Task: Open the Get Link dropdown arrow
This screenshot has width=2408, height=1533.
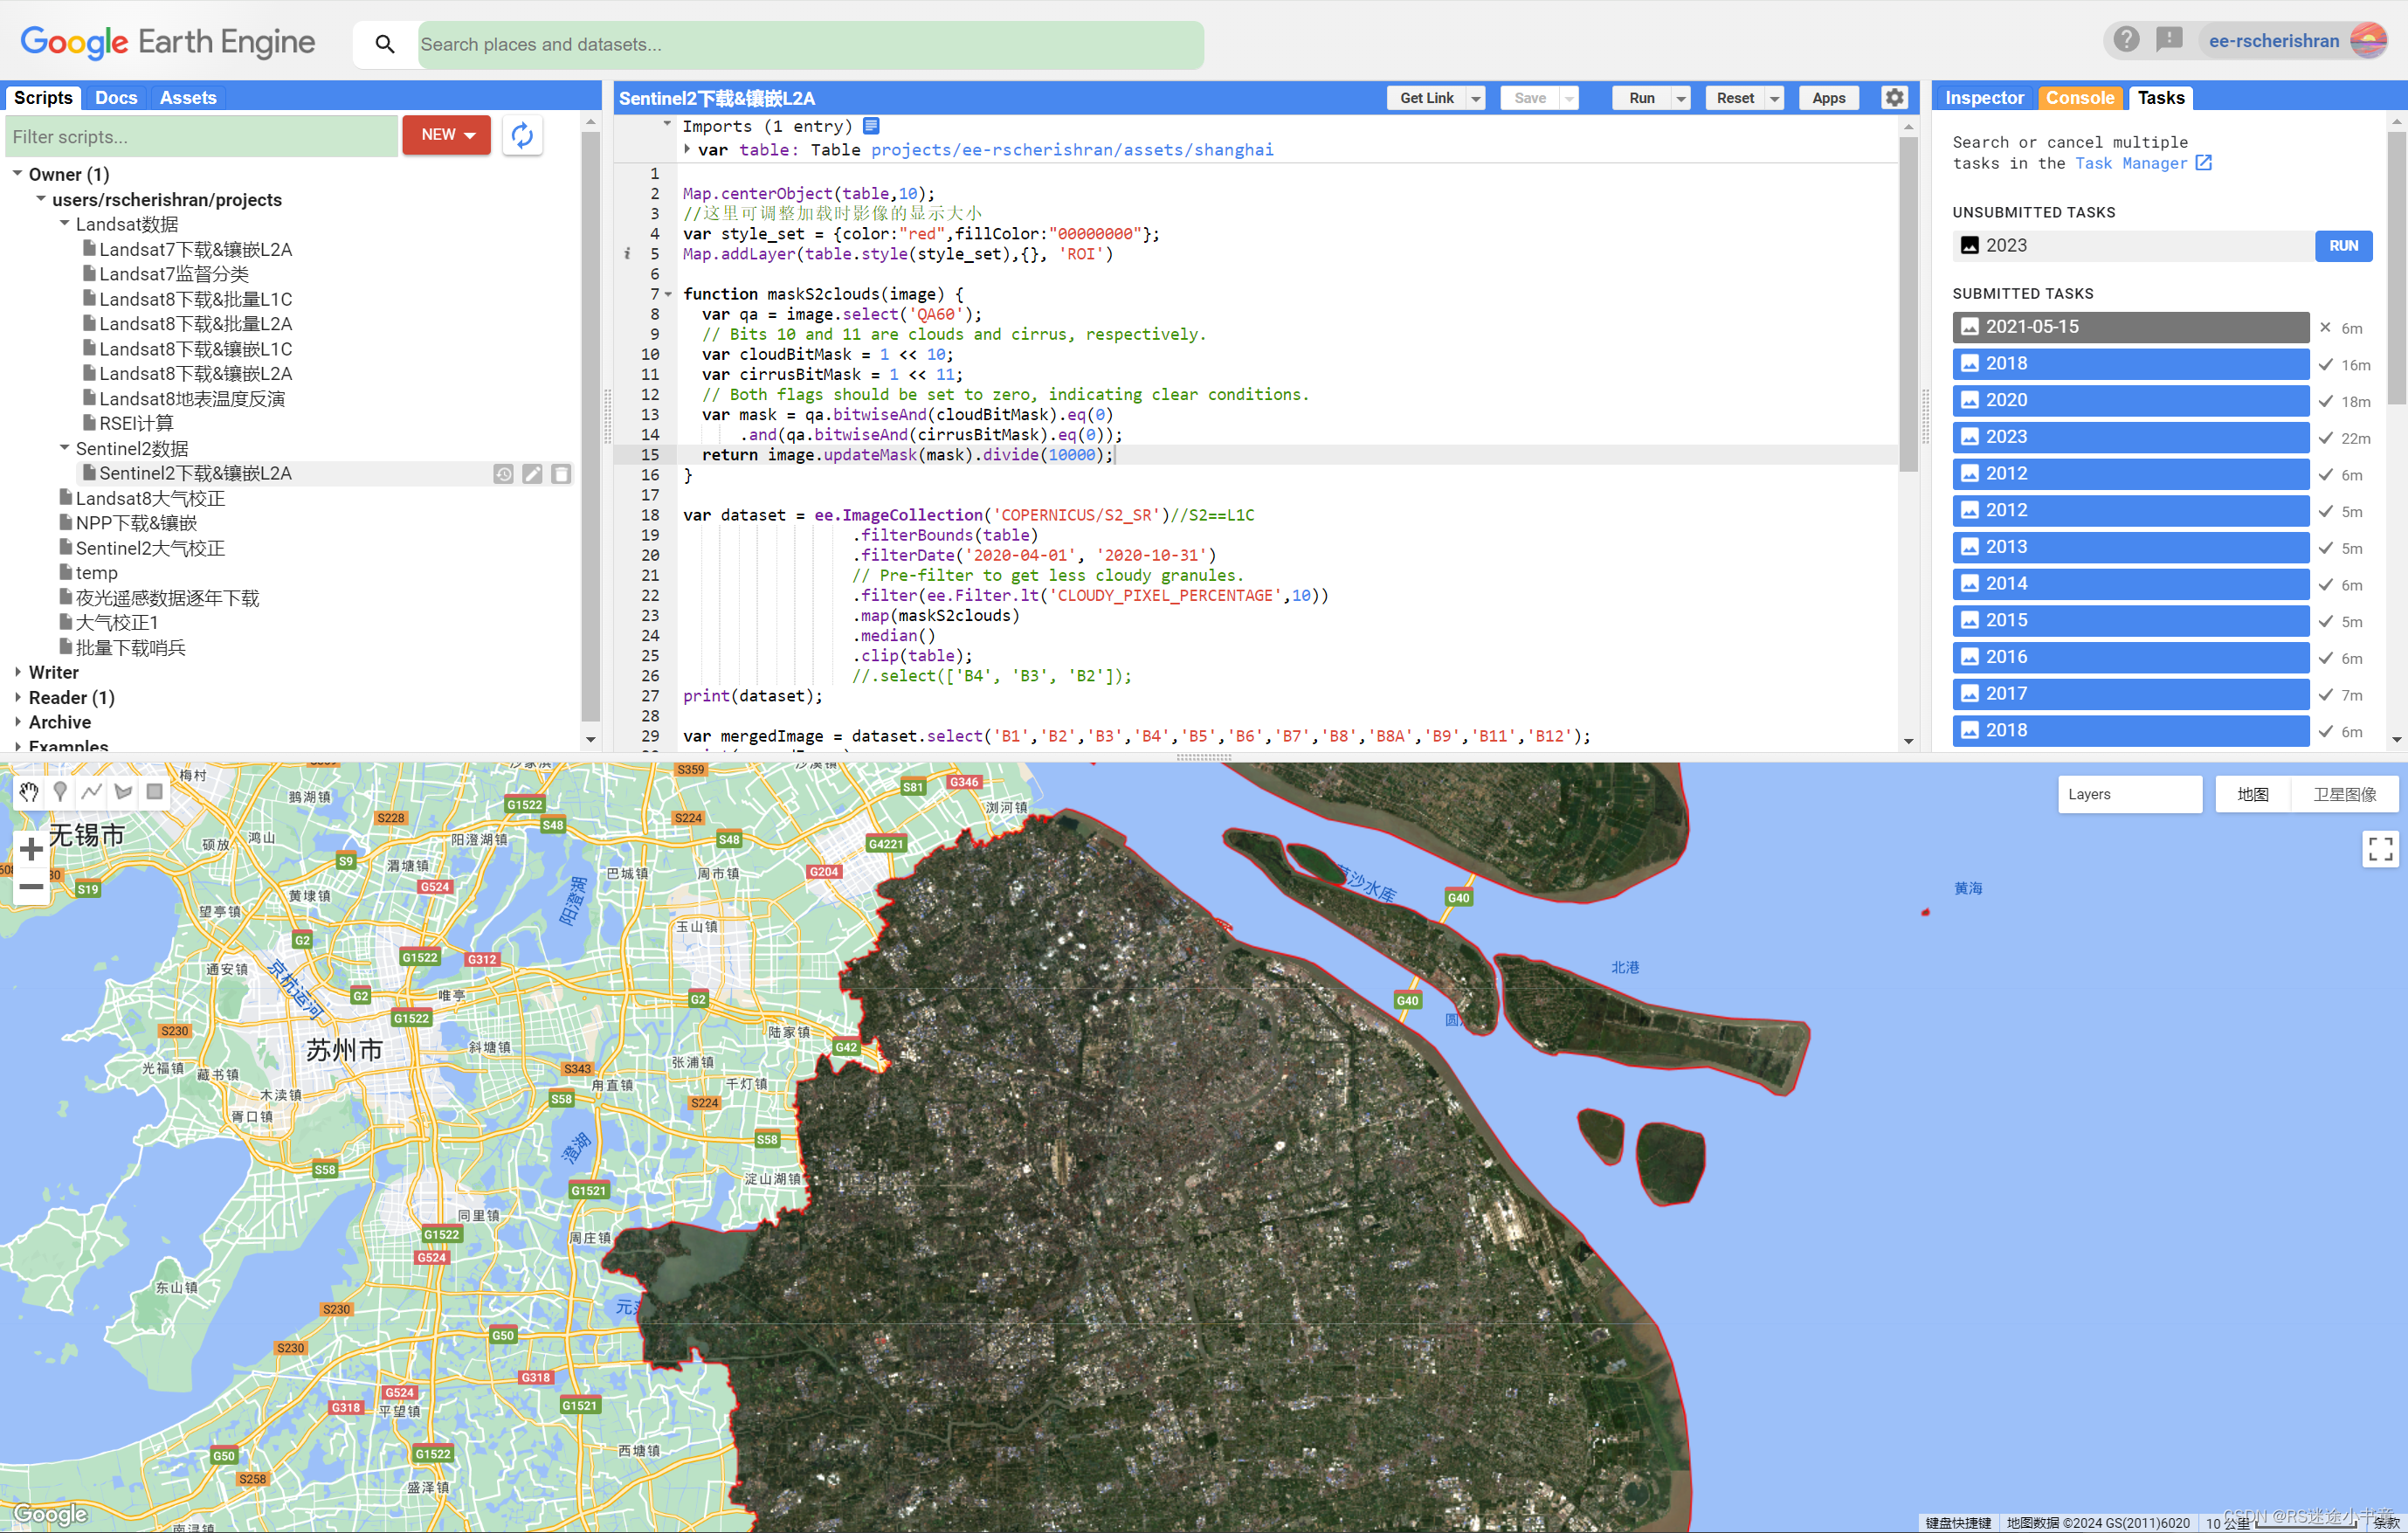Action: click(x=1476, y=98)
